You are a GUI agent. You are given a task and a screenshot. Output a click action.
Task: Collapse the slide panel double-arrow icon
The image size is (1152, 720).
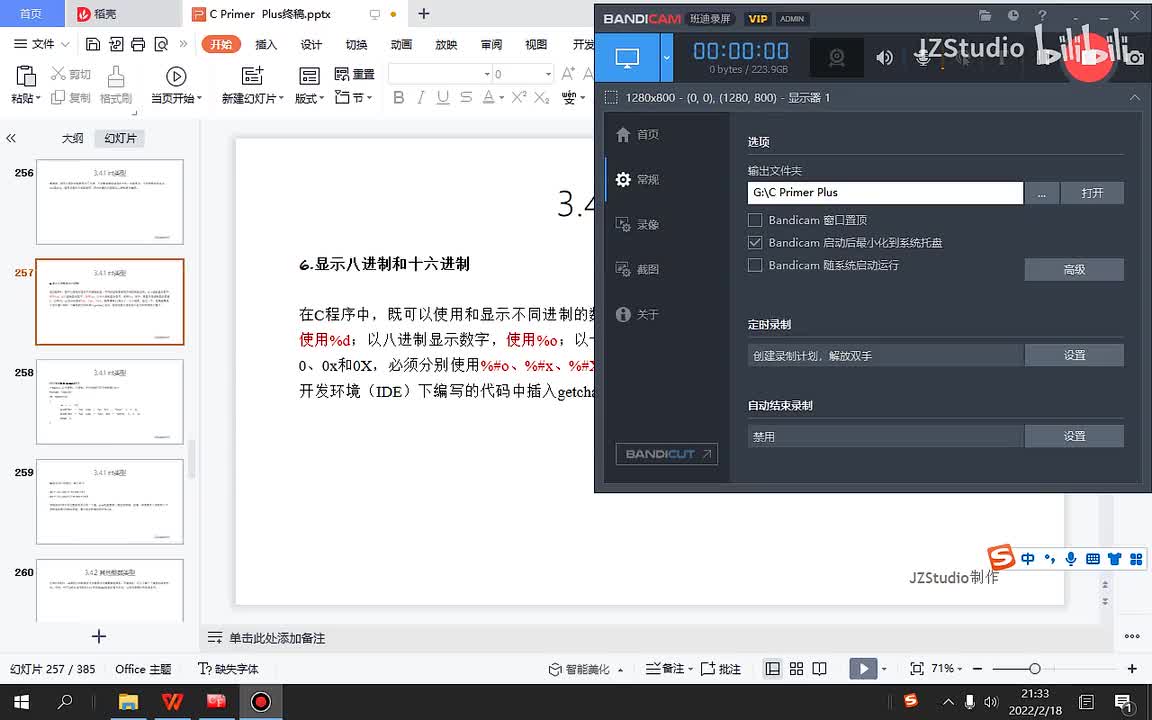11,138
